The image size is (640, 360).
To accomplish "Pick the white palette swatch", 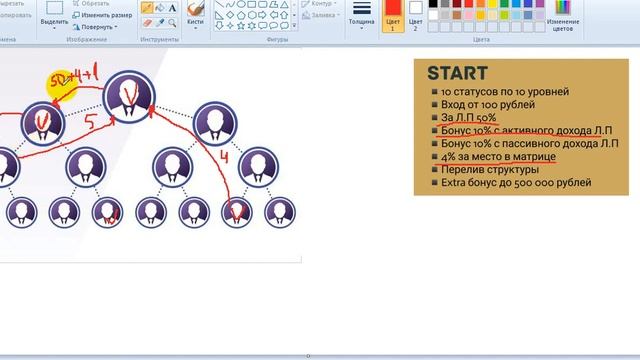I will (433, 15).
